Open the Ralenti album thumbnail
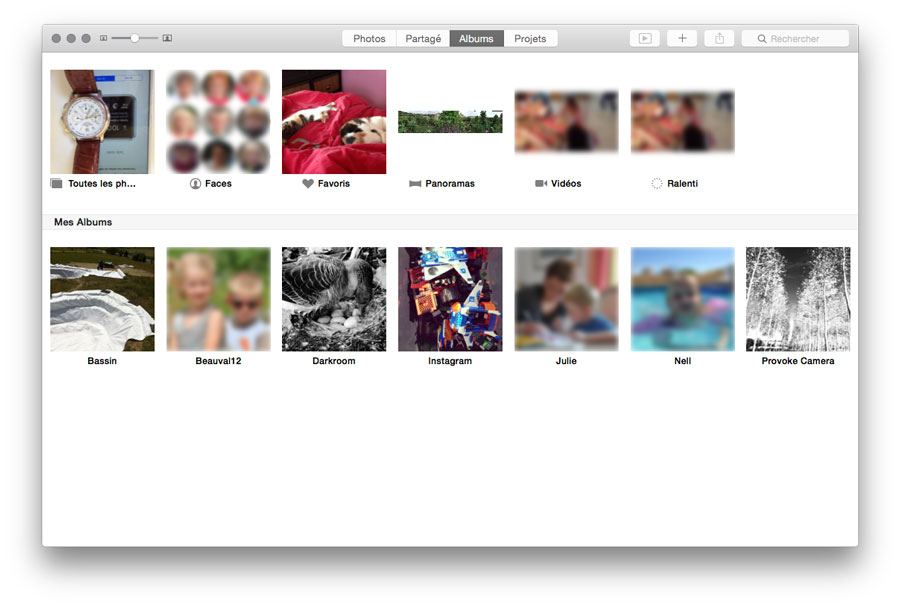This screenshot has height=606, width=900. coord(682,122)
